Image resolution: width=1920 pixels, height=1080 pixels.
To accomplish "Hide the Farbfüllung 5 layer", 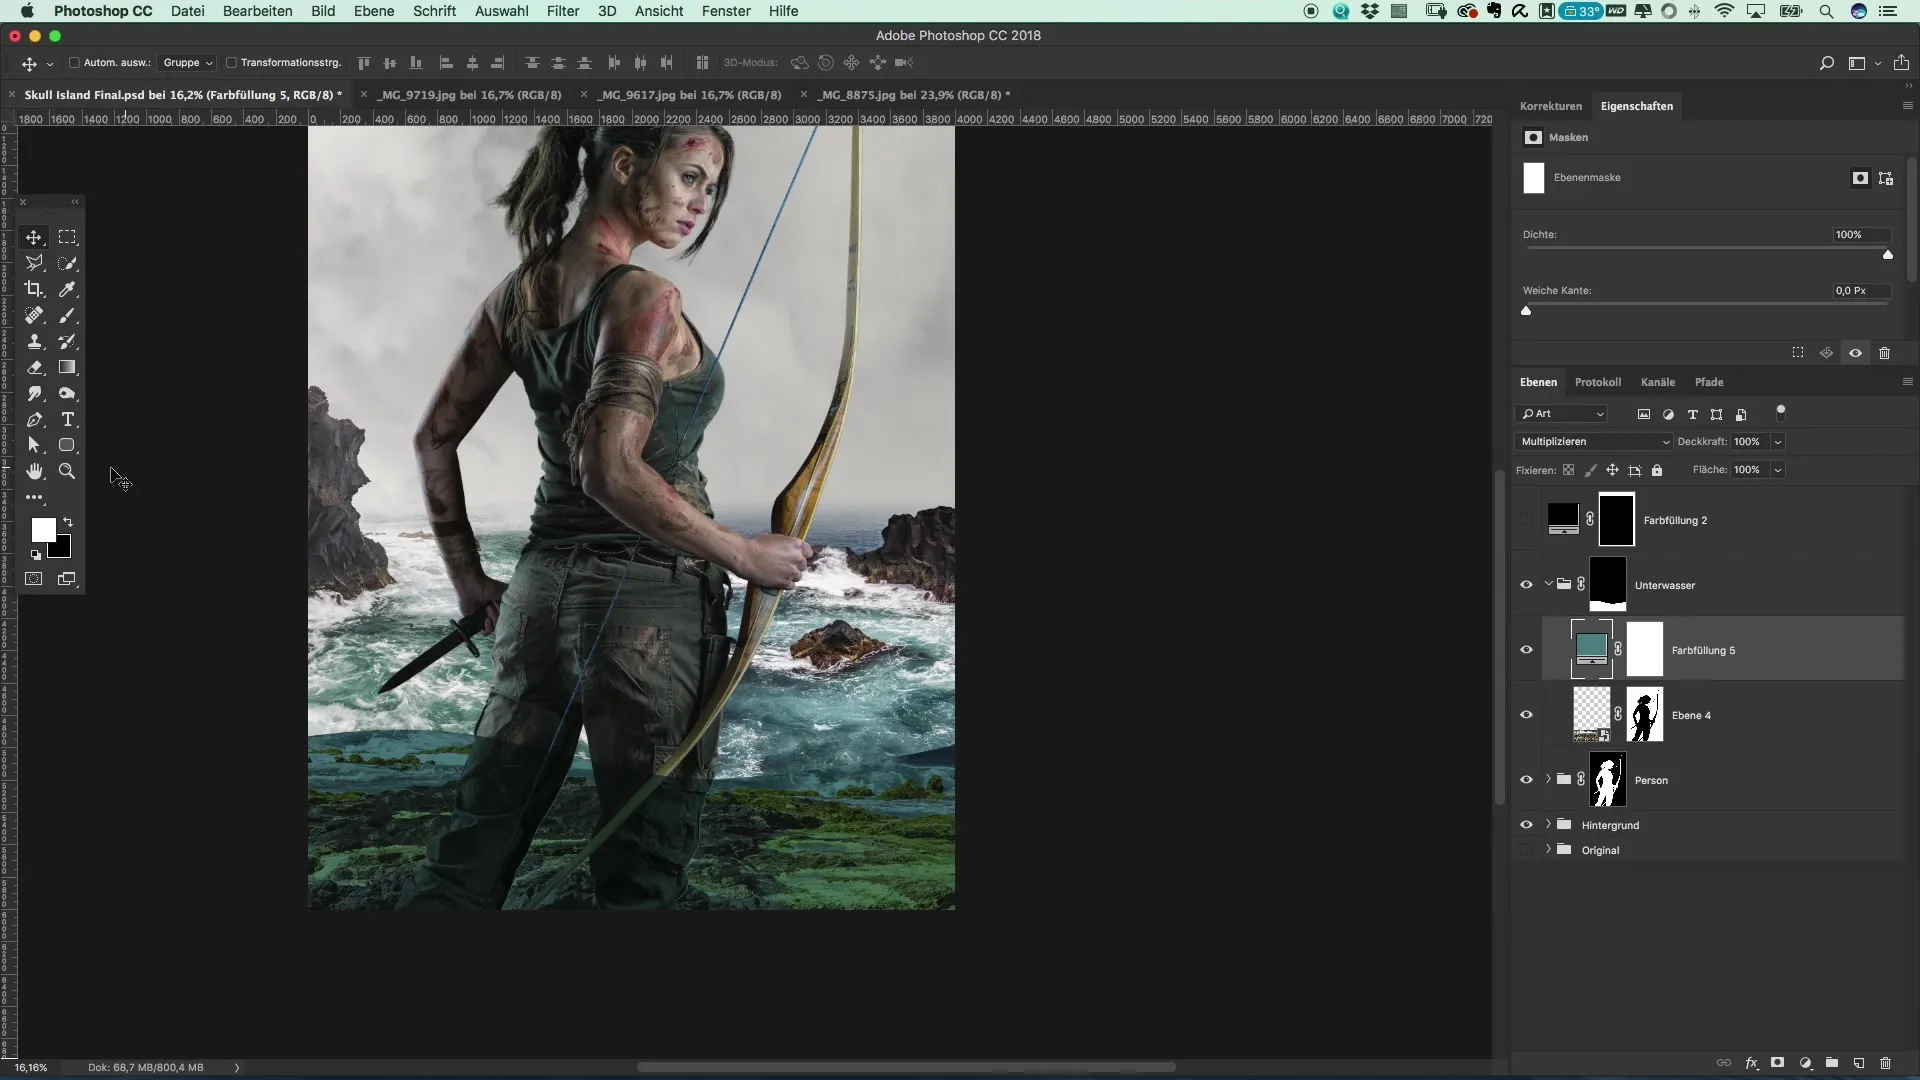I will (x=1526, y=650).
